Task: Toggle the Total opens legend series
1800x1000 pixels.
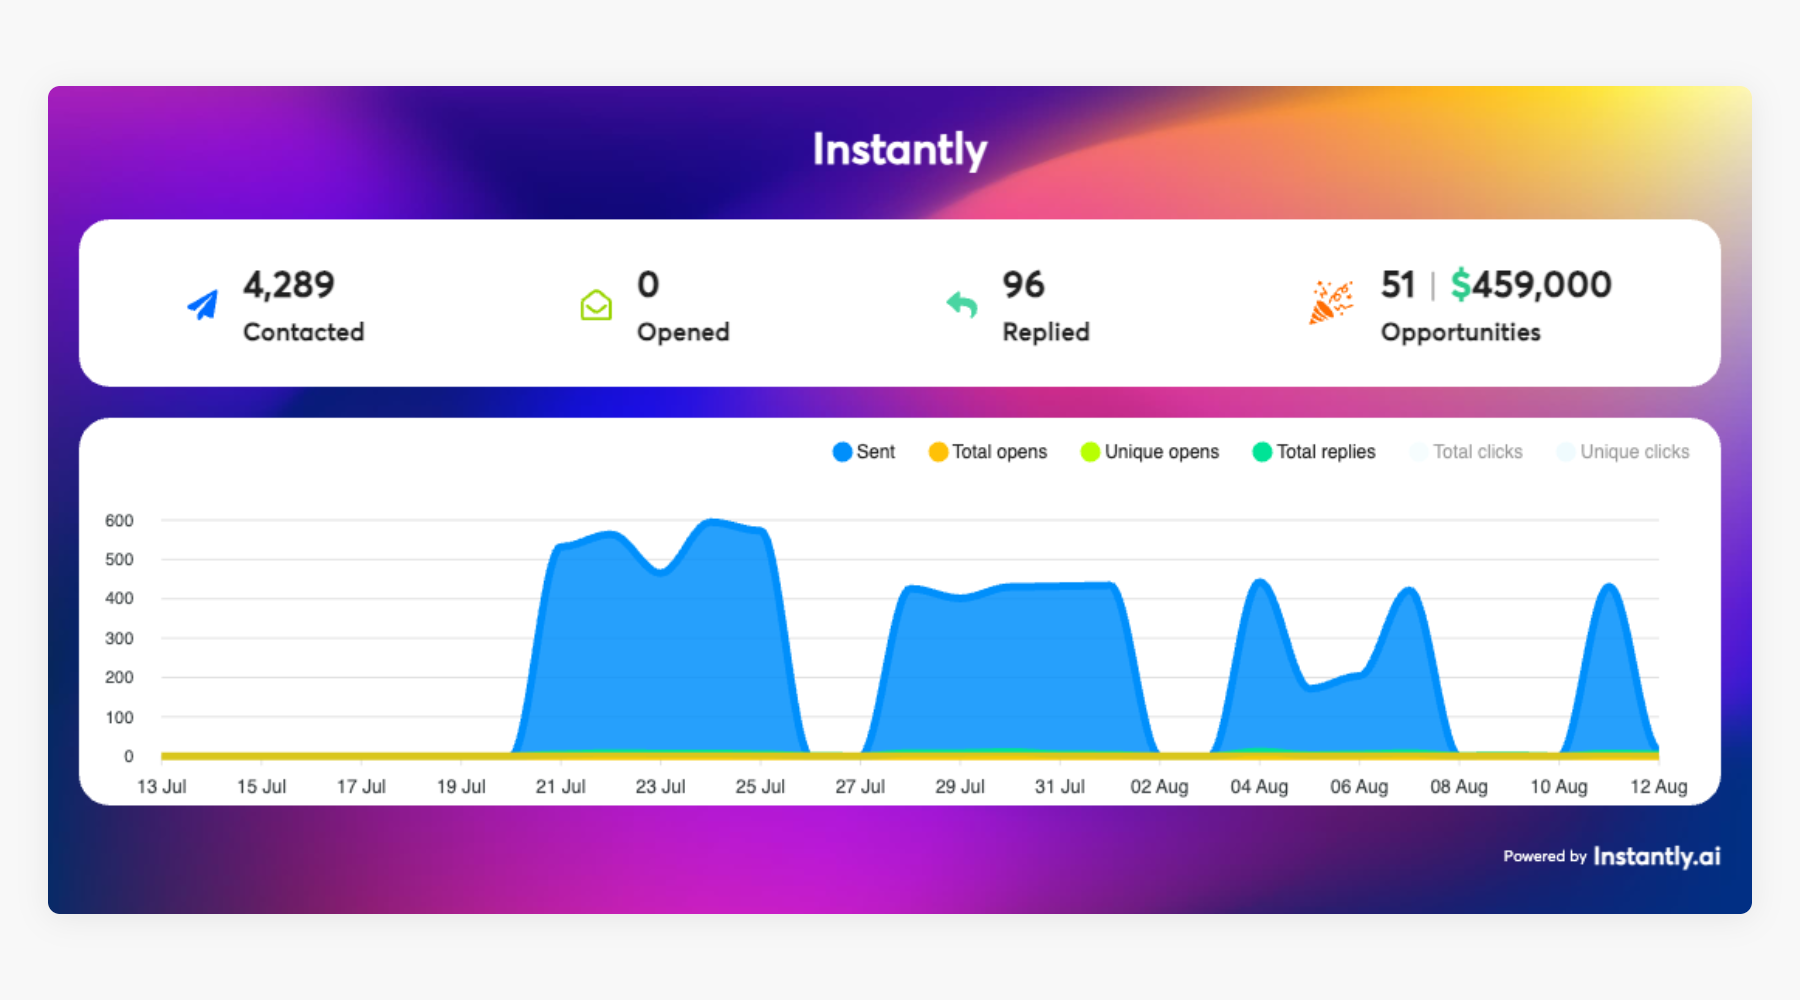Action: (x=988, y=452)
